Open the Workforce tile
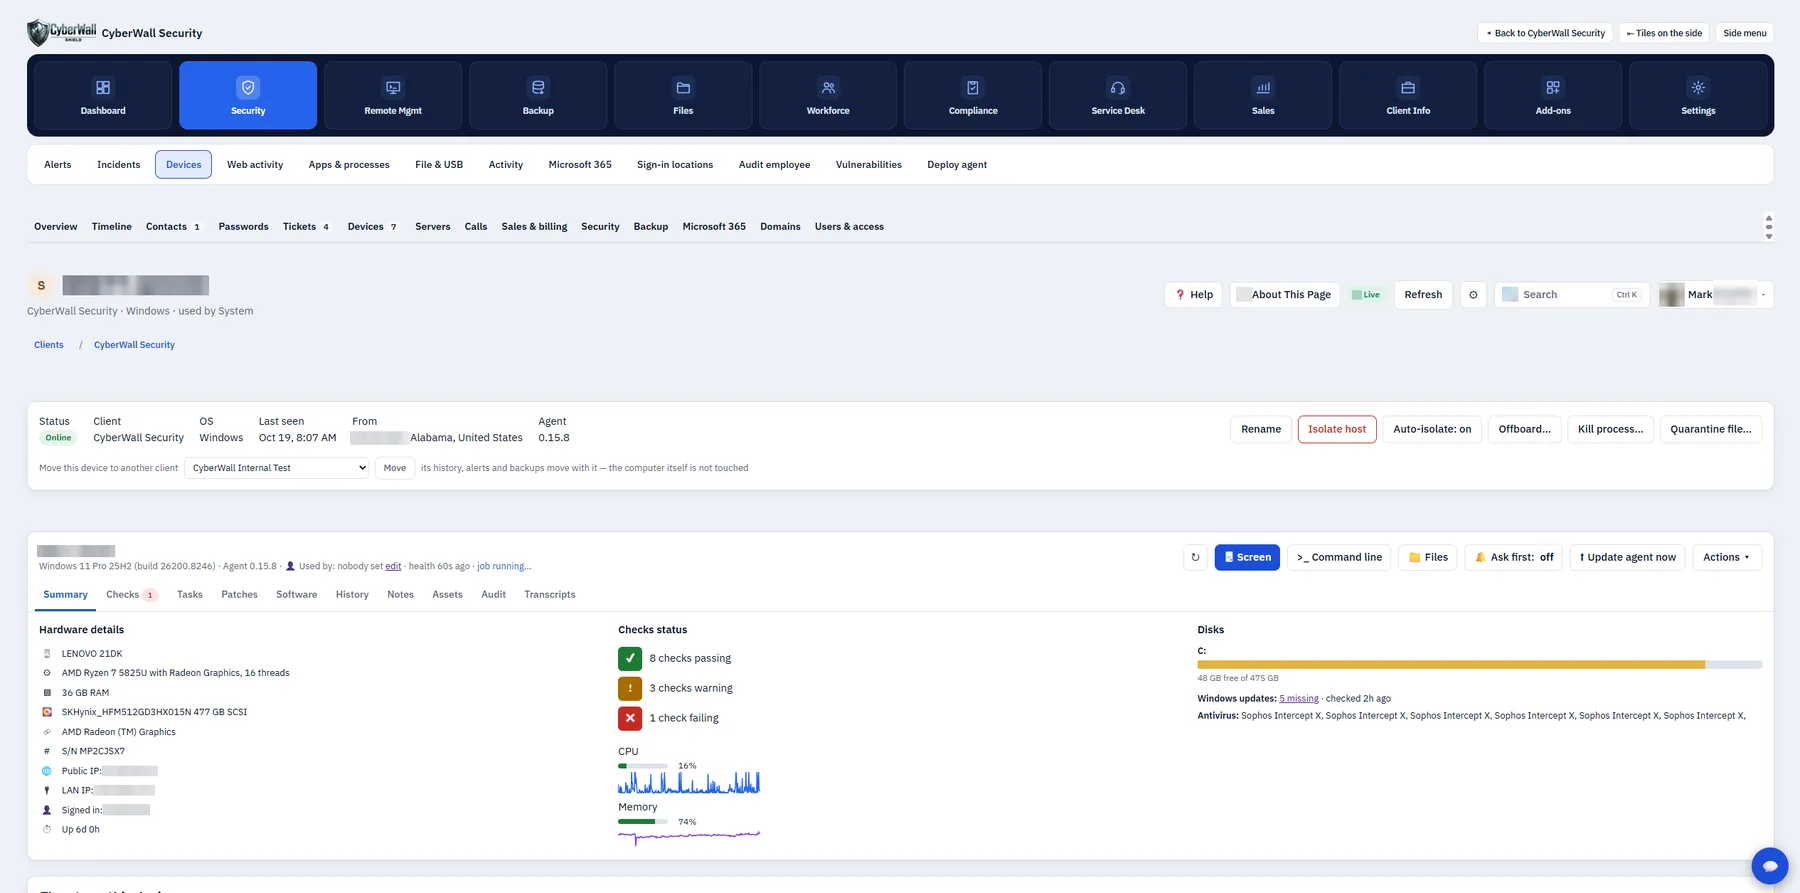The width and height of the screenshot is (1800, 893). (828, 96)
